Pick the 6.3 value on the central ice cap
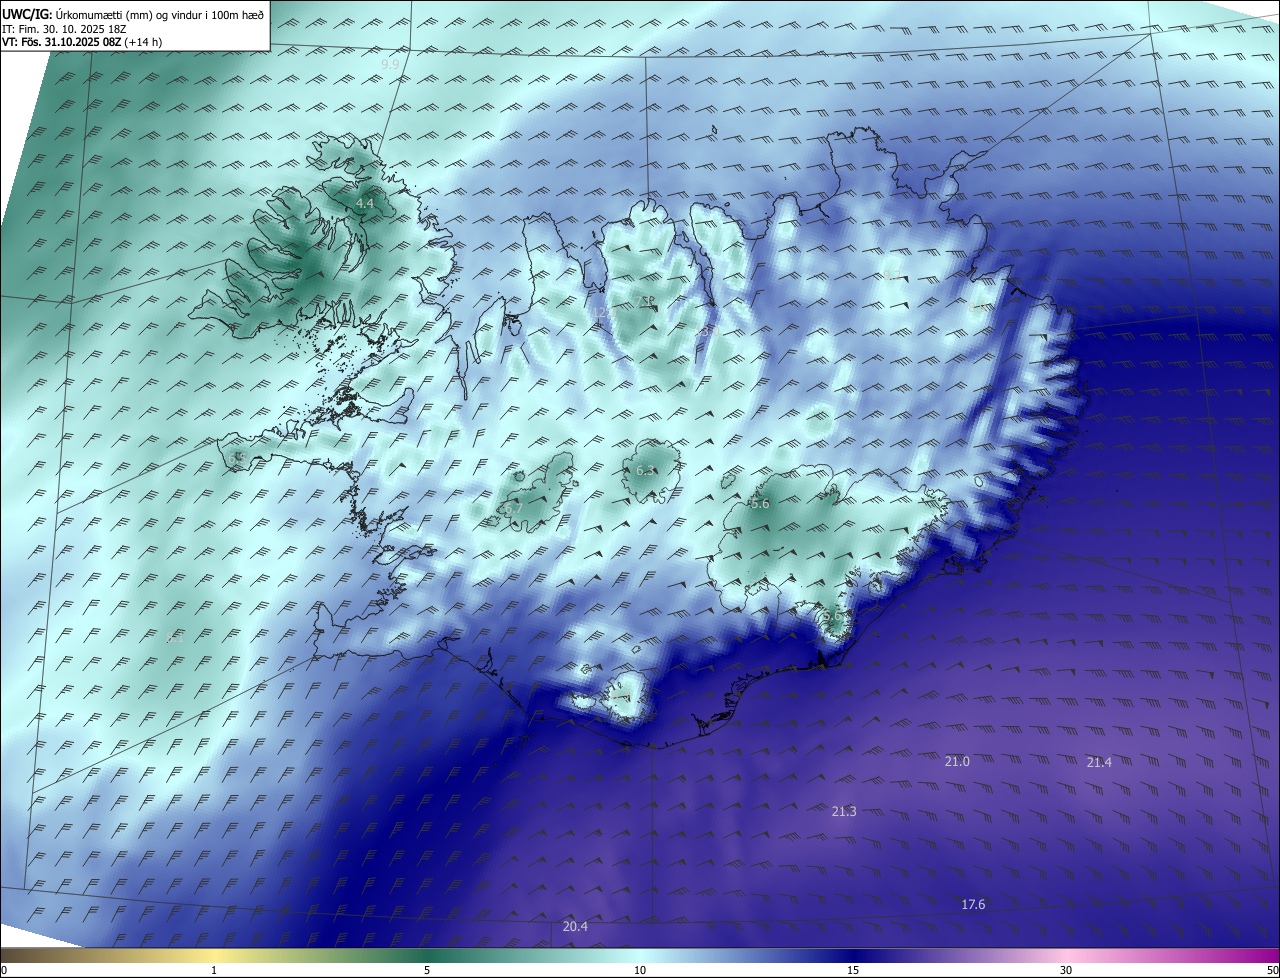 [x=646, y=470]
